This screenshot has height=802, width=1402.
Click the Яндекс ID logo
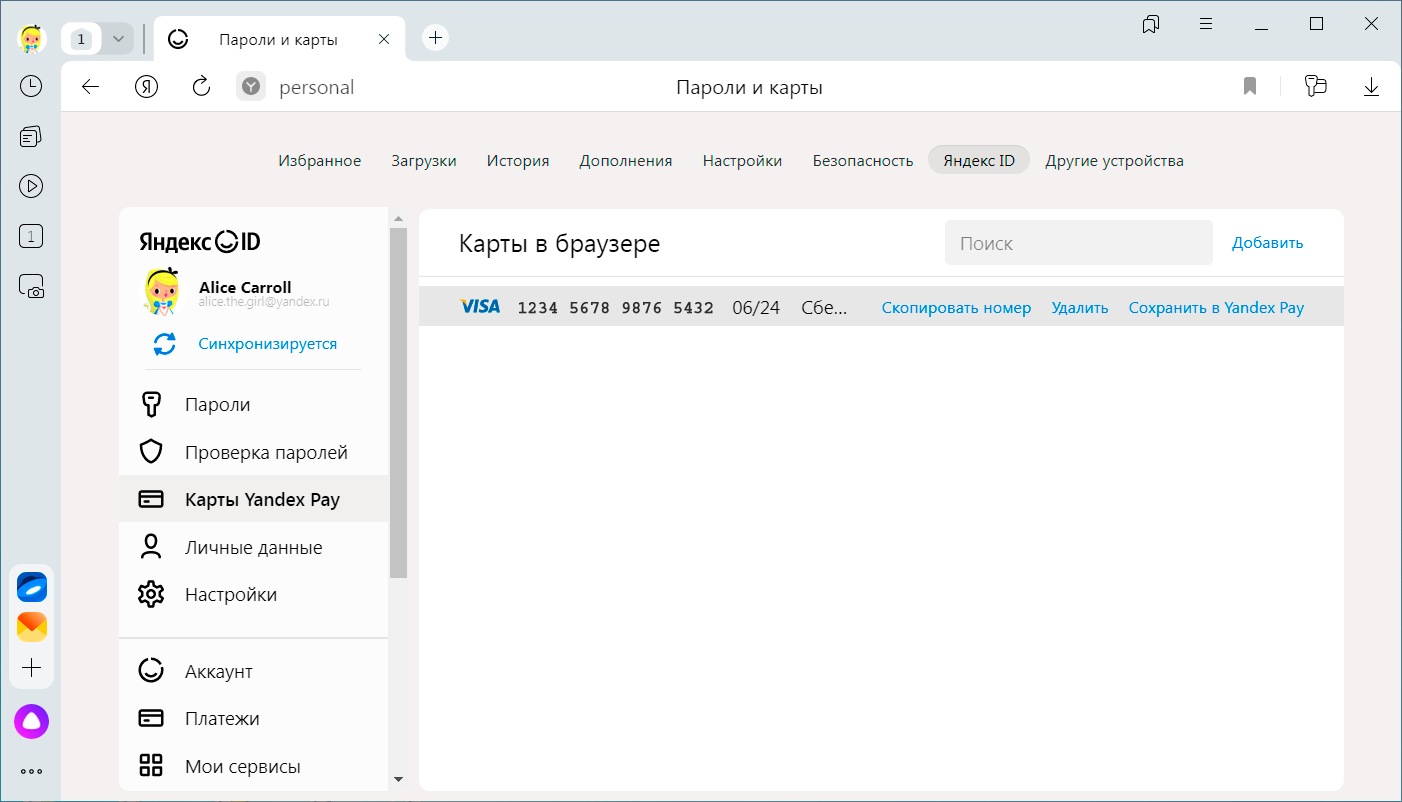pos(200,242)
